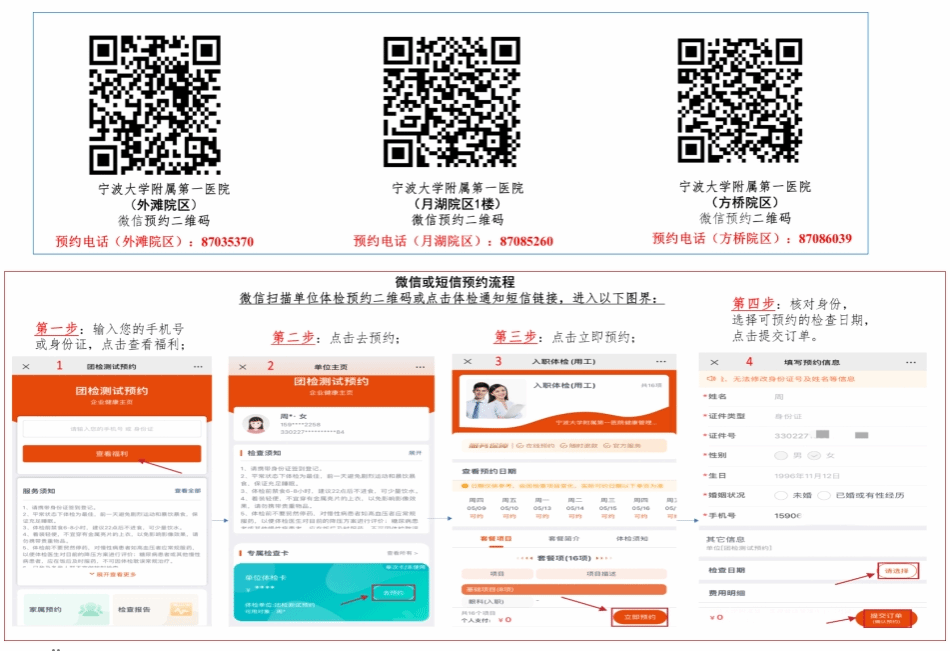The height and width of the screenshot is (651, 950).
Task: Select the 月湖院区1楼 QR code
Action: pyautogui.click(x=452, y=102)
